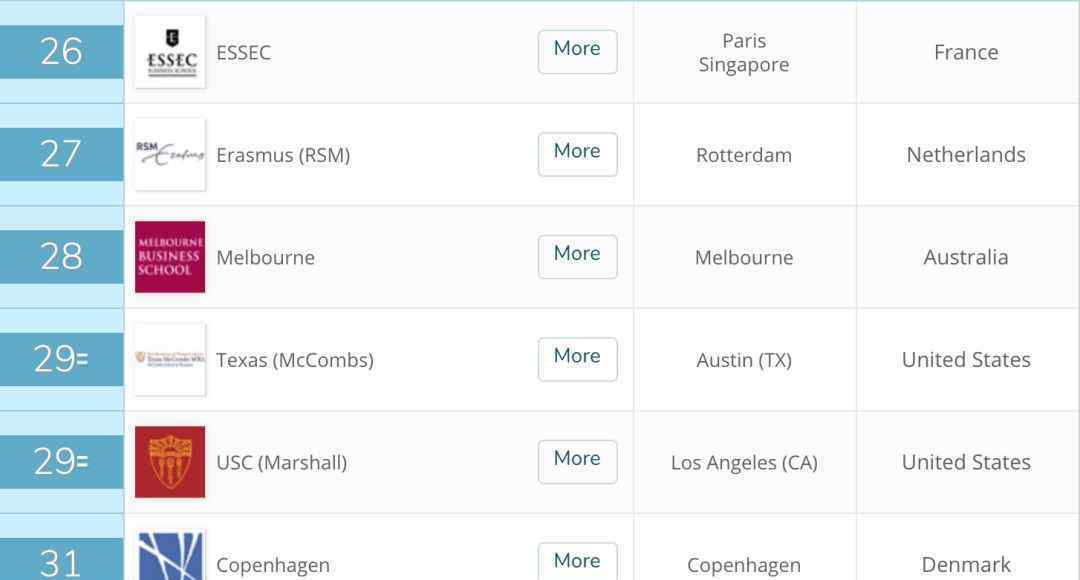
Task: Click the rank 26 badge
Action: (61, 52)
